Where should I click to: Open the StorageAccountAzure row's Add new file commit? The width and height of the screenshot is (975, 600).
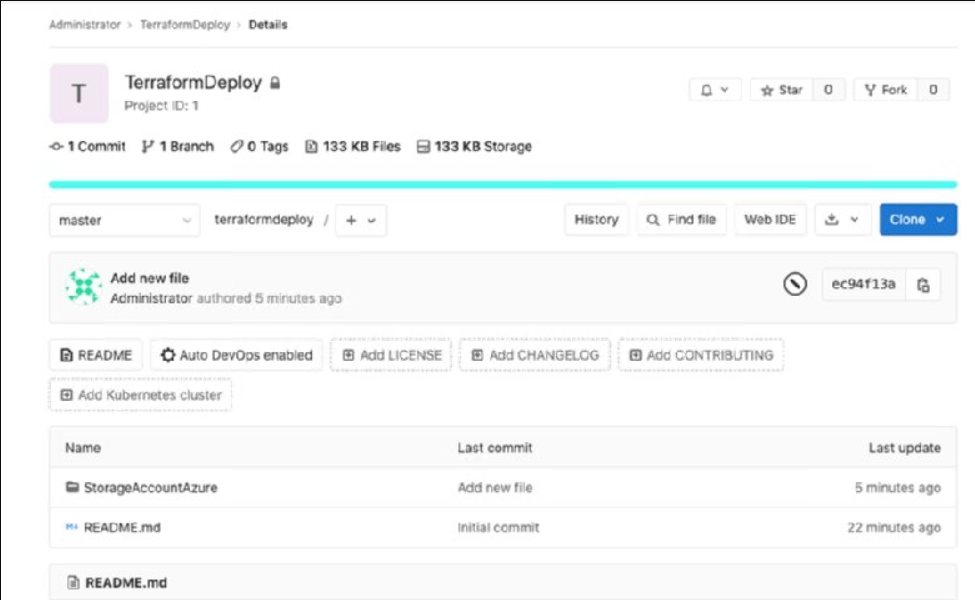click(495, 487)
